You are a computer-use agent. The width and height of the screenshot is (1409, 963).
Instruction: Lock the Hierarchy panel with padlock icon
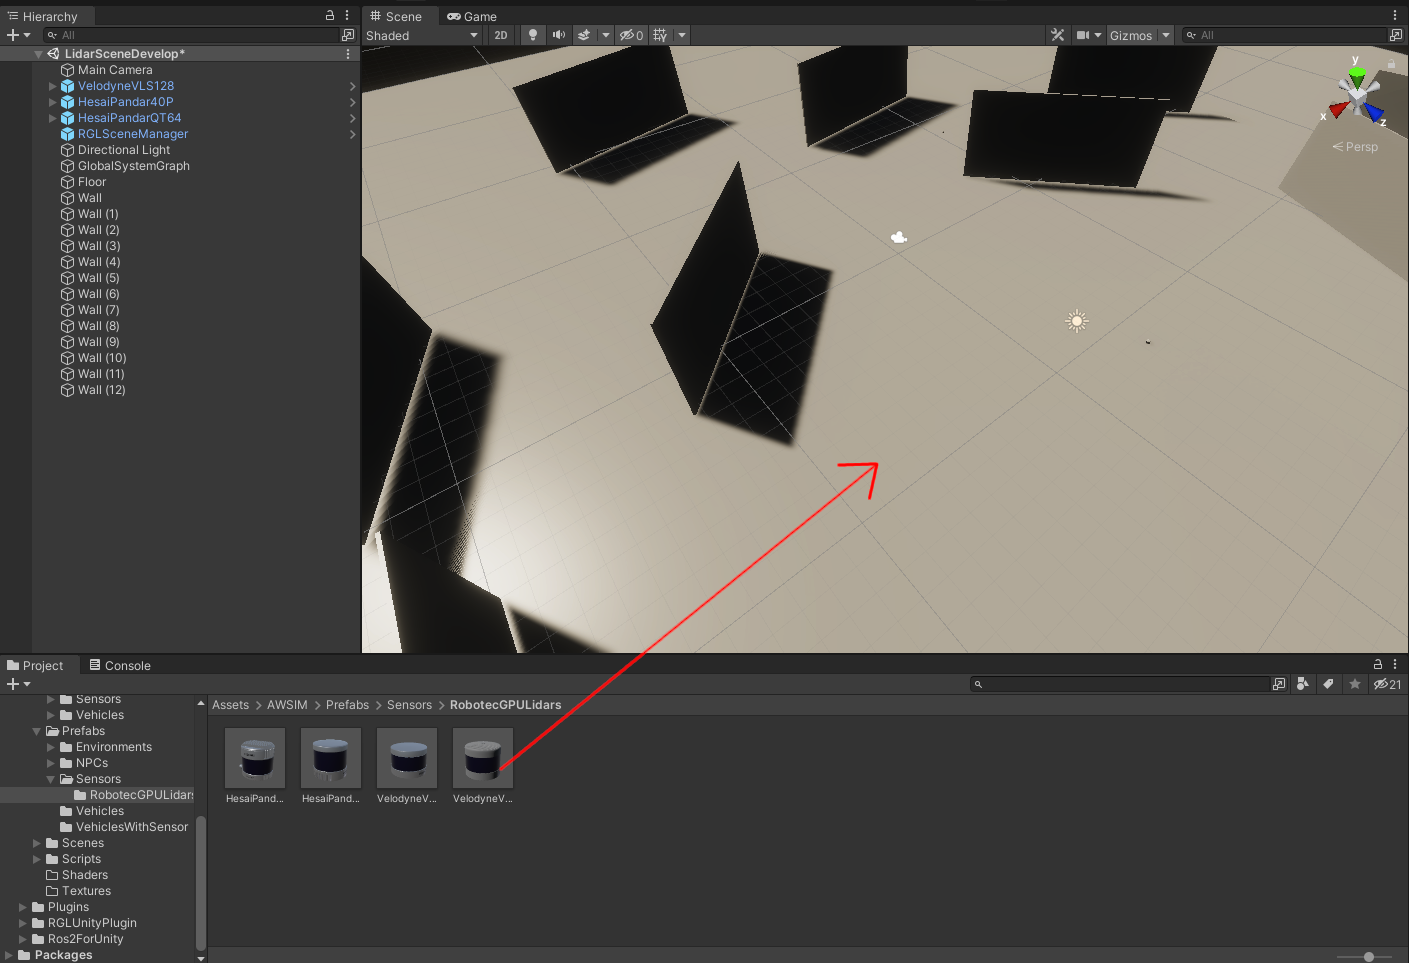[x=330, y=16]
